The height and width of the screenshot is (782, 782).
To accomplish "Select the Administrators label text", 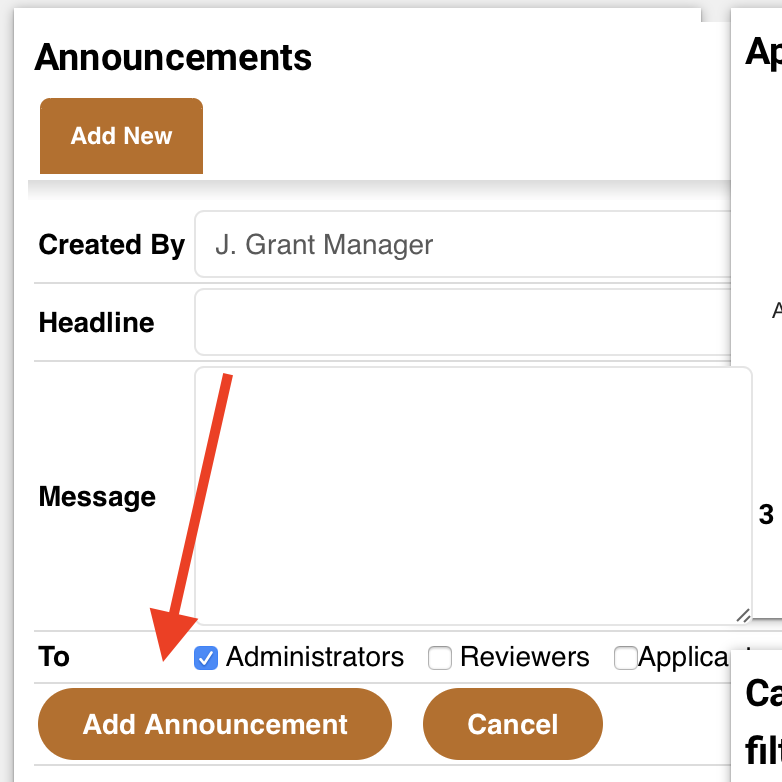I will [315, 657].
